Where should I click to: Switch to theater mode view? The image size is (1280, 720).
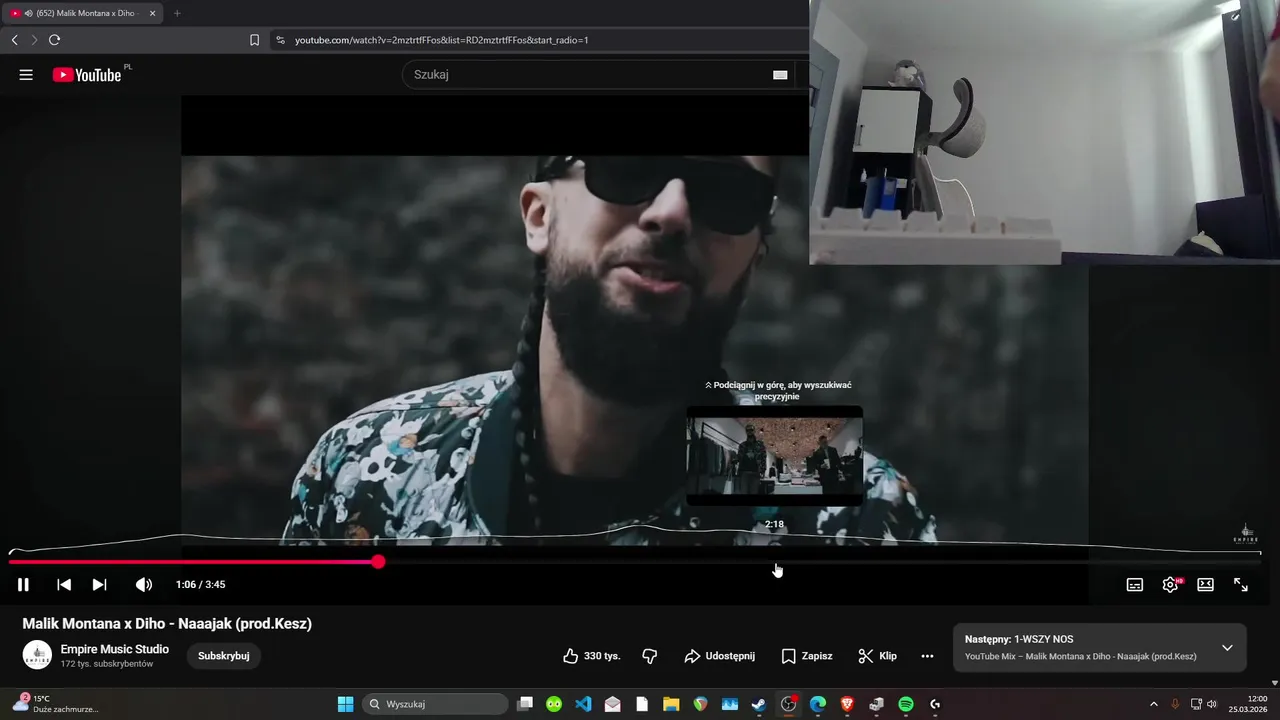(x=1205, y=585)
